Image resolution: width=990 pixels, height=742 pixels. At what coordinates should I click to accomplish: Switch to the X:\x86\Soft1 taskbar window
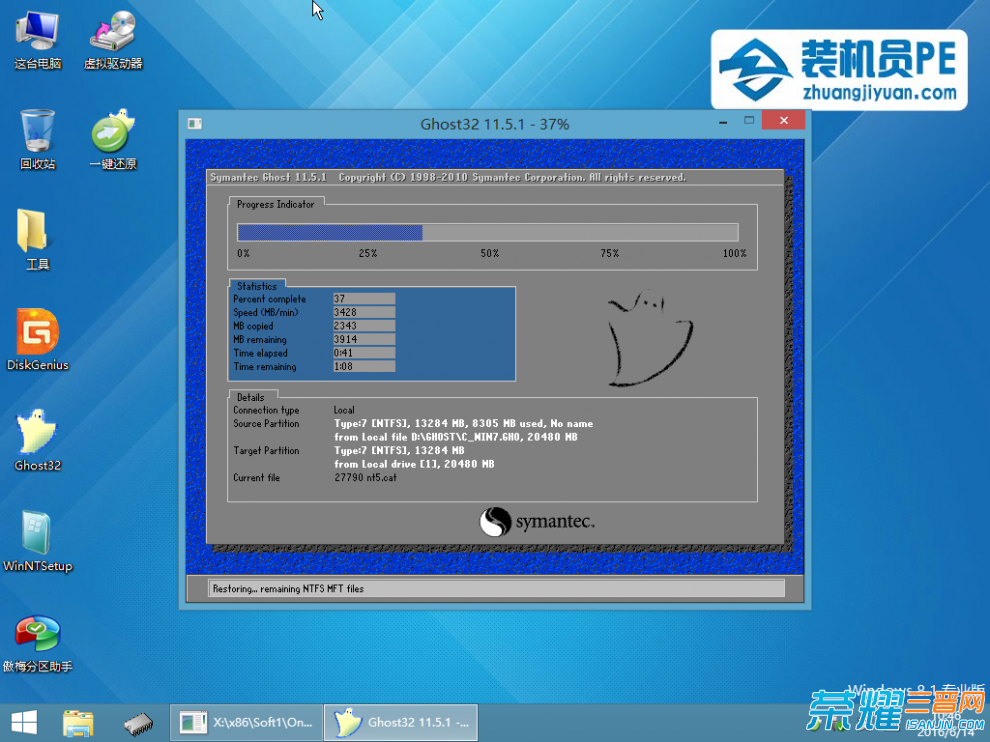[246, 722]
